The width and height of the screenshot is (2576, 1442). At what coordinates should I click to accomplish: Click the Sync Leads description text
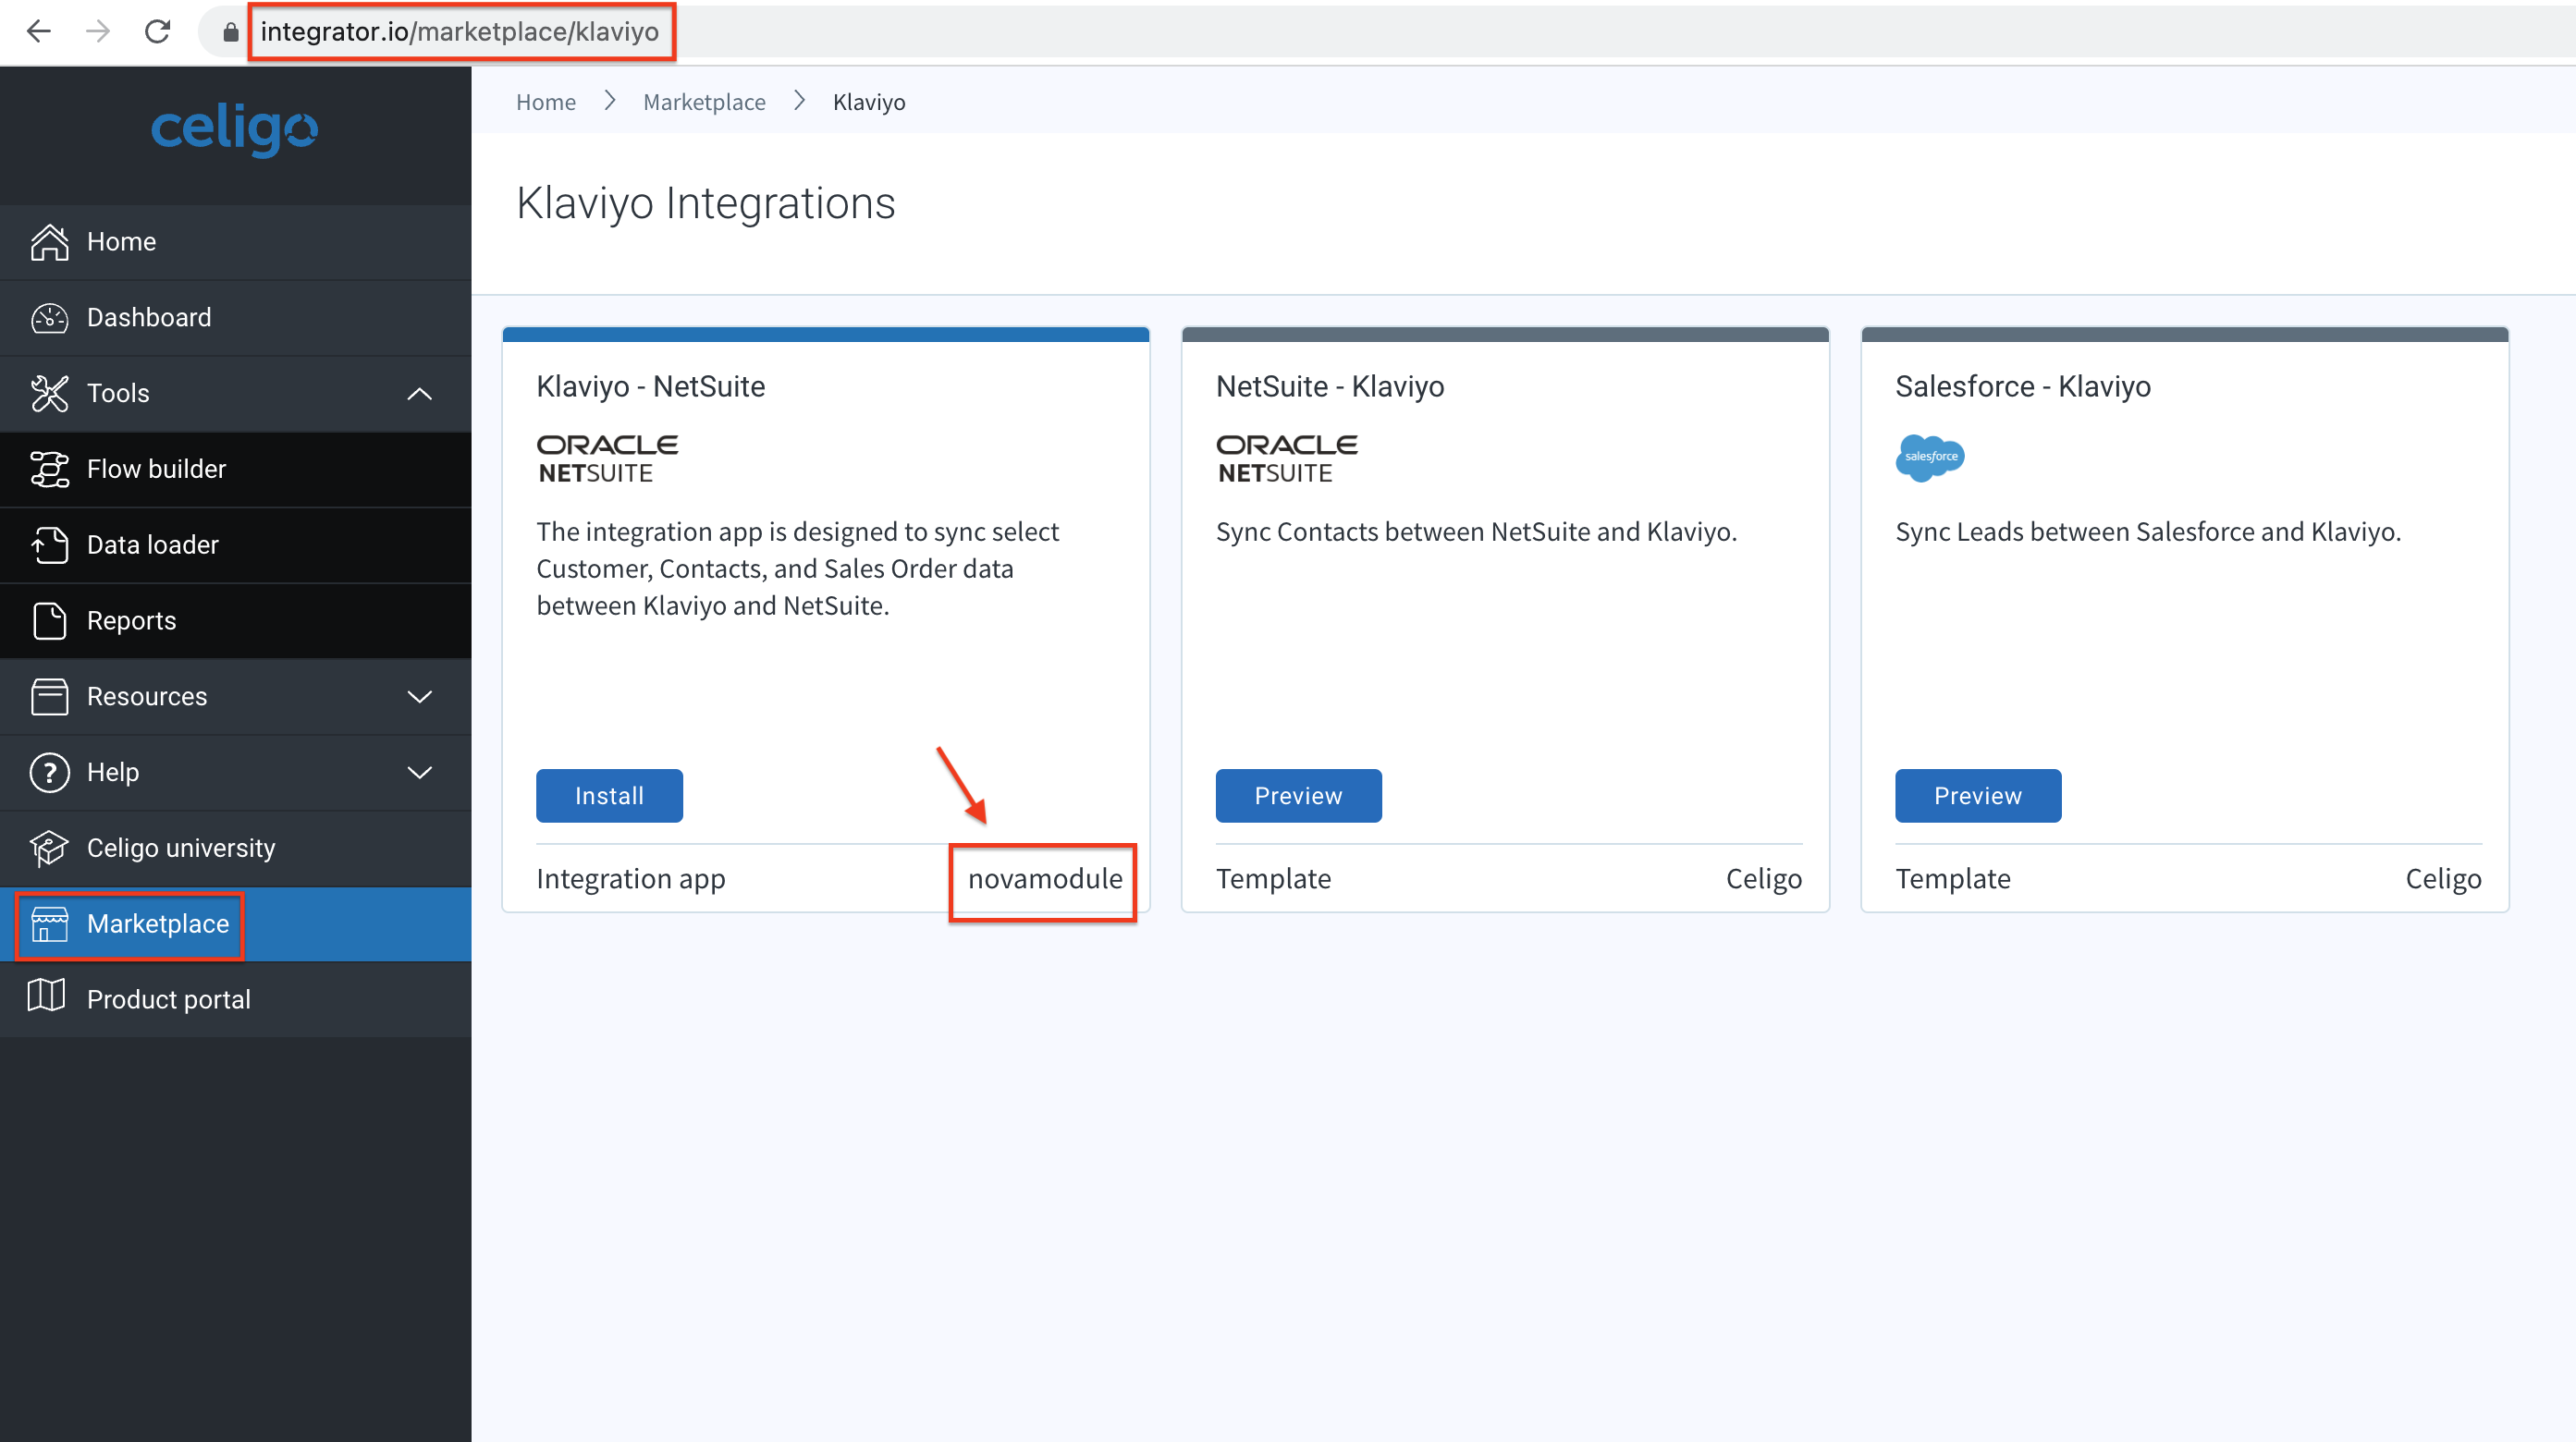(x=2148, y=532)
